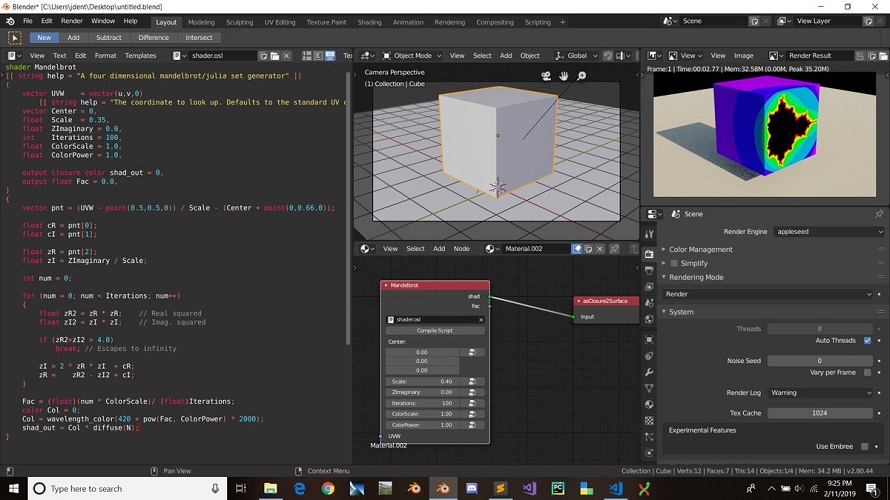The image size is (890, 500).
Task: Open Scene properties tab icon
Action: click(x=649, y=302)
